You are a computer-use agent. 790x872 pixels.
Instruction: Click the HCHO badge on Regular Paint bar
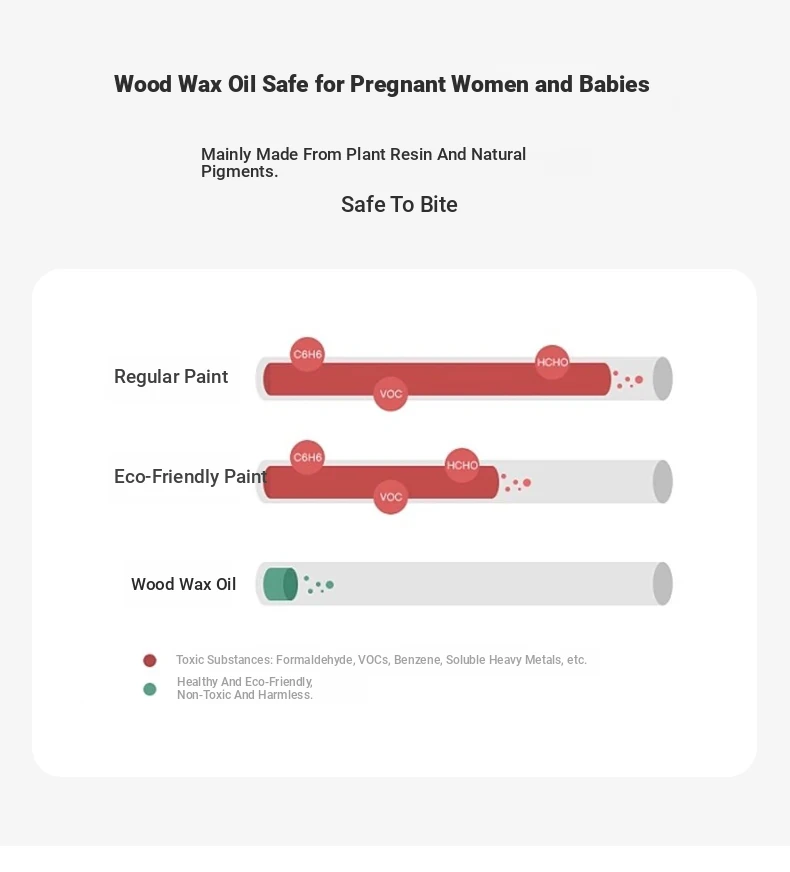tap(552, 362)
